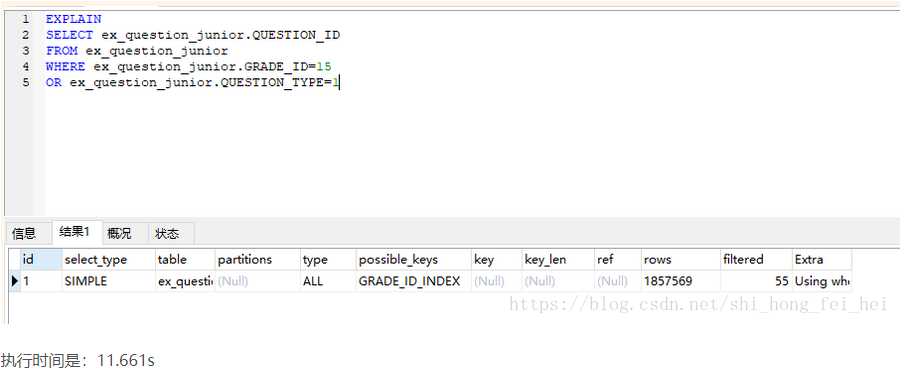Click the FROM keyword on line 3

pyautogui.click(x=62, y=51)
